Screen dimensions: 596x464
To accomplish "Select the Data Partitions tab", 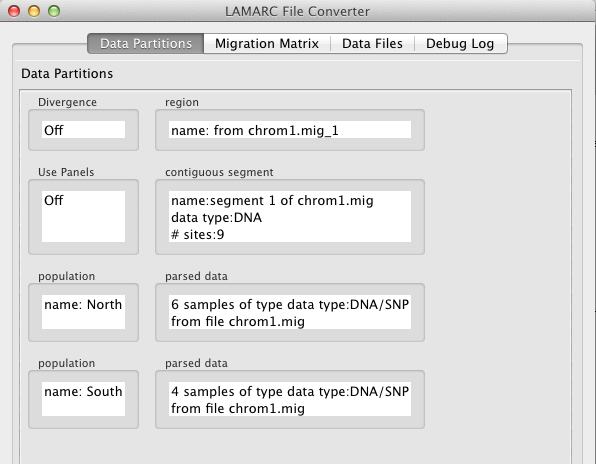I will (146, 44).
